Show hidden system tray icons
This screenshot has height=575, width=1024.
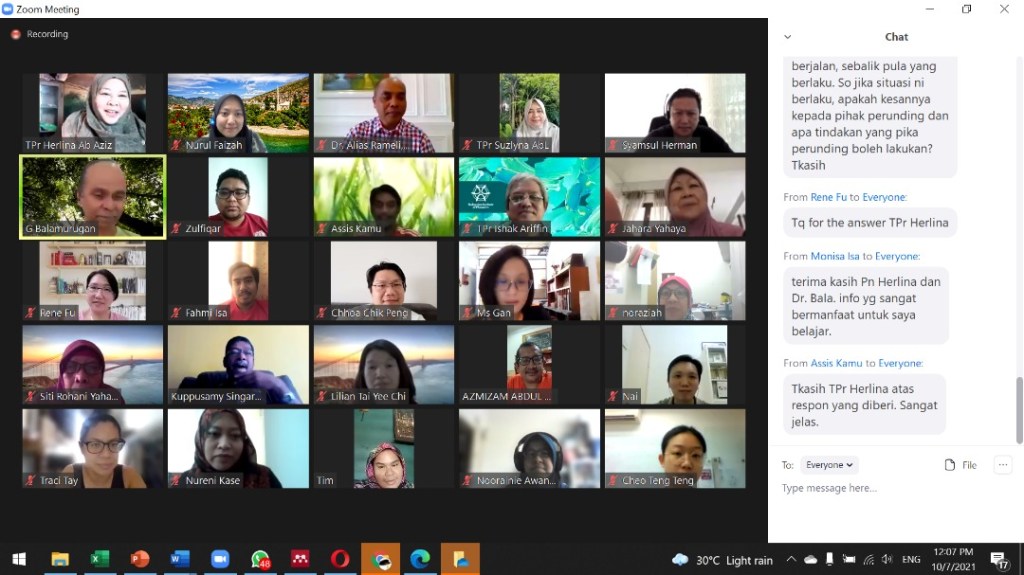791,560
